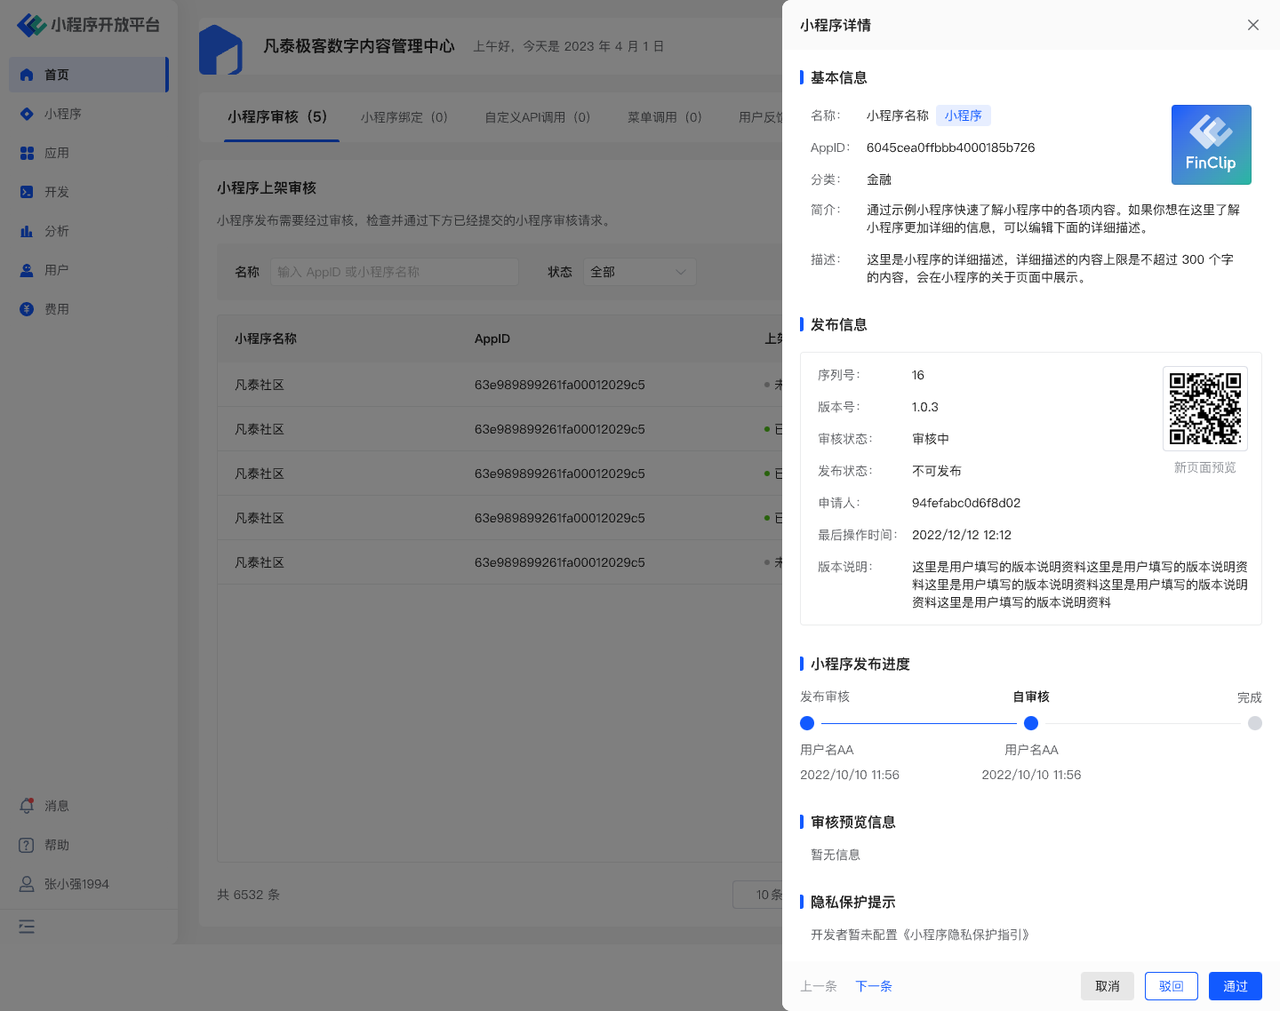
Task: Open the 开发 terminal icon
Action: [27, 192]
